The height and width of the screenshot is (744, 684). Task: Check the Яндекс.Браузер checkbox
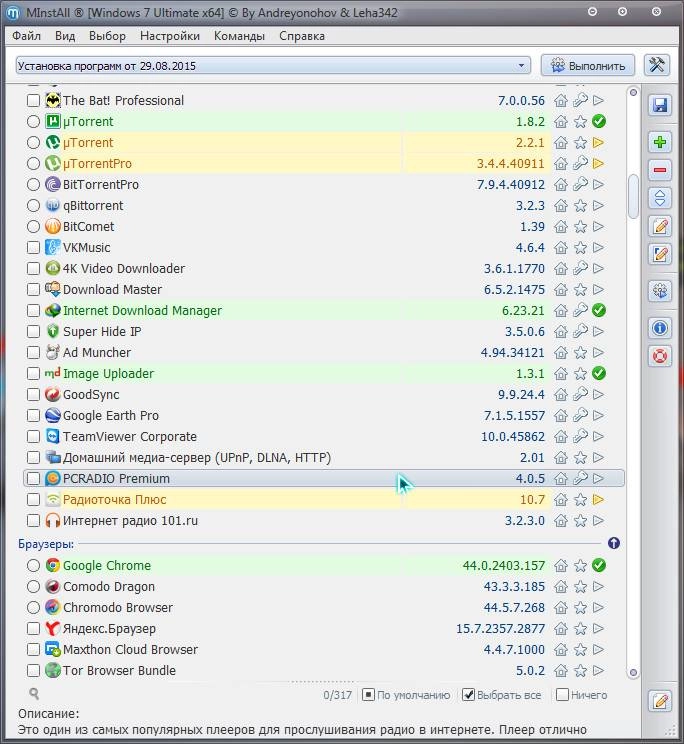(33, 629)
